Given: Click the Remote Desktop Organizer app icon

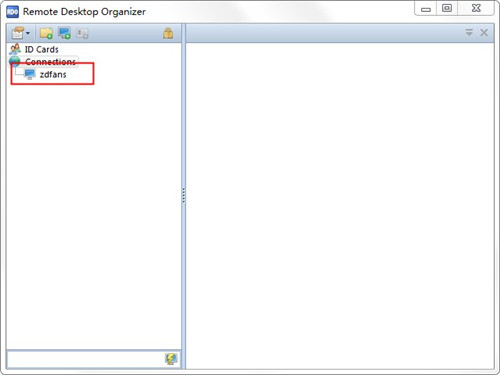Looking at the screenshot, I should pyautogui.click(x=13, y=12).
